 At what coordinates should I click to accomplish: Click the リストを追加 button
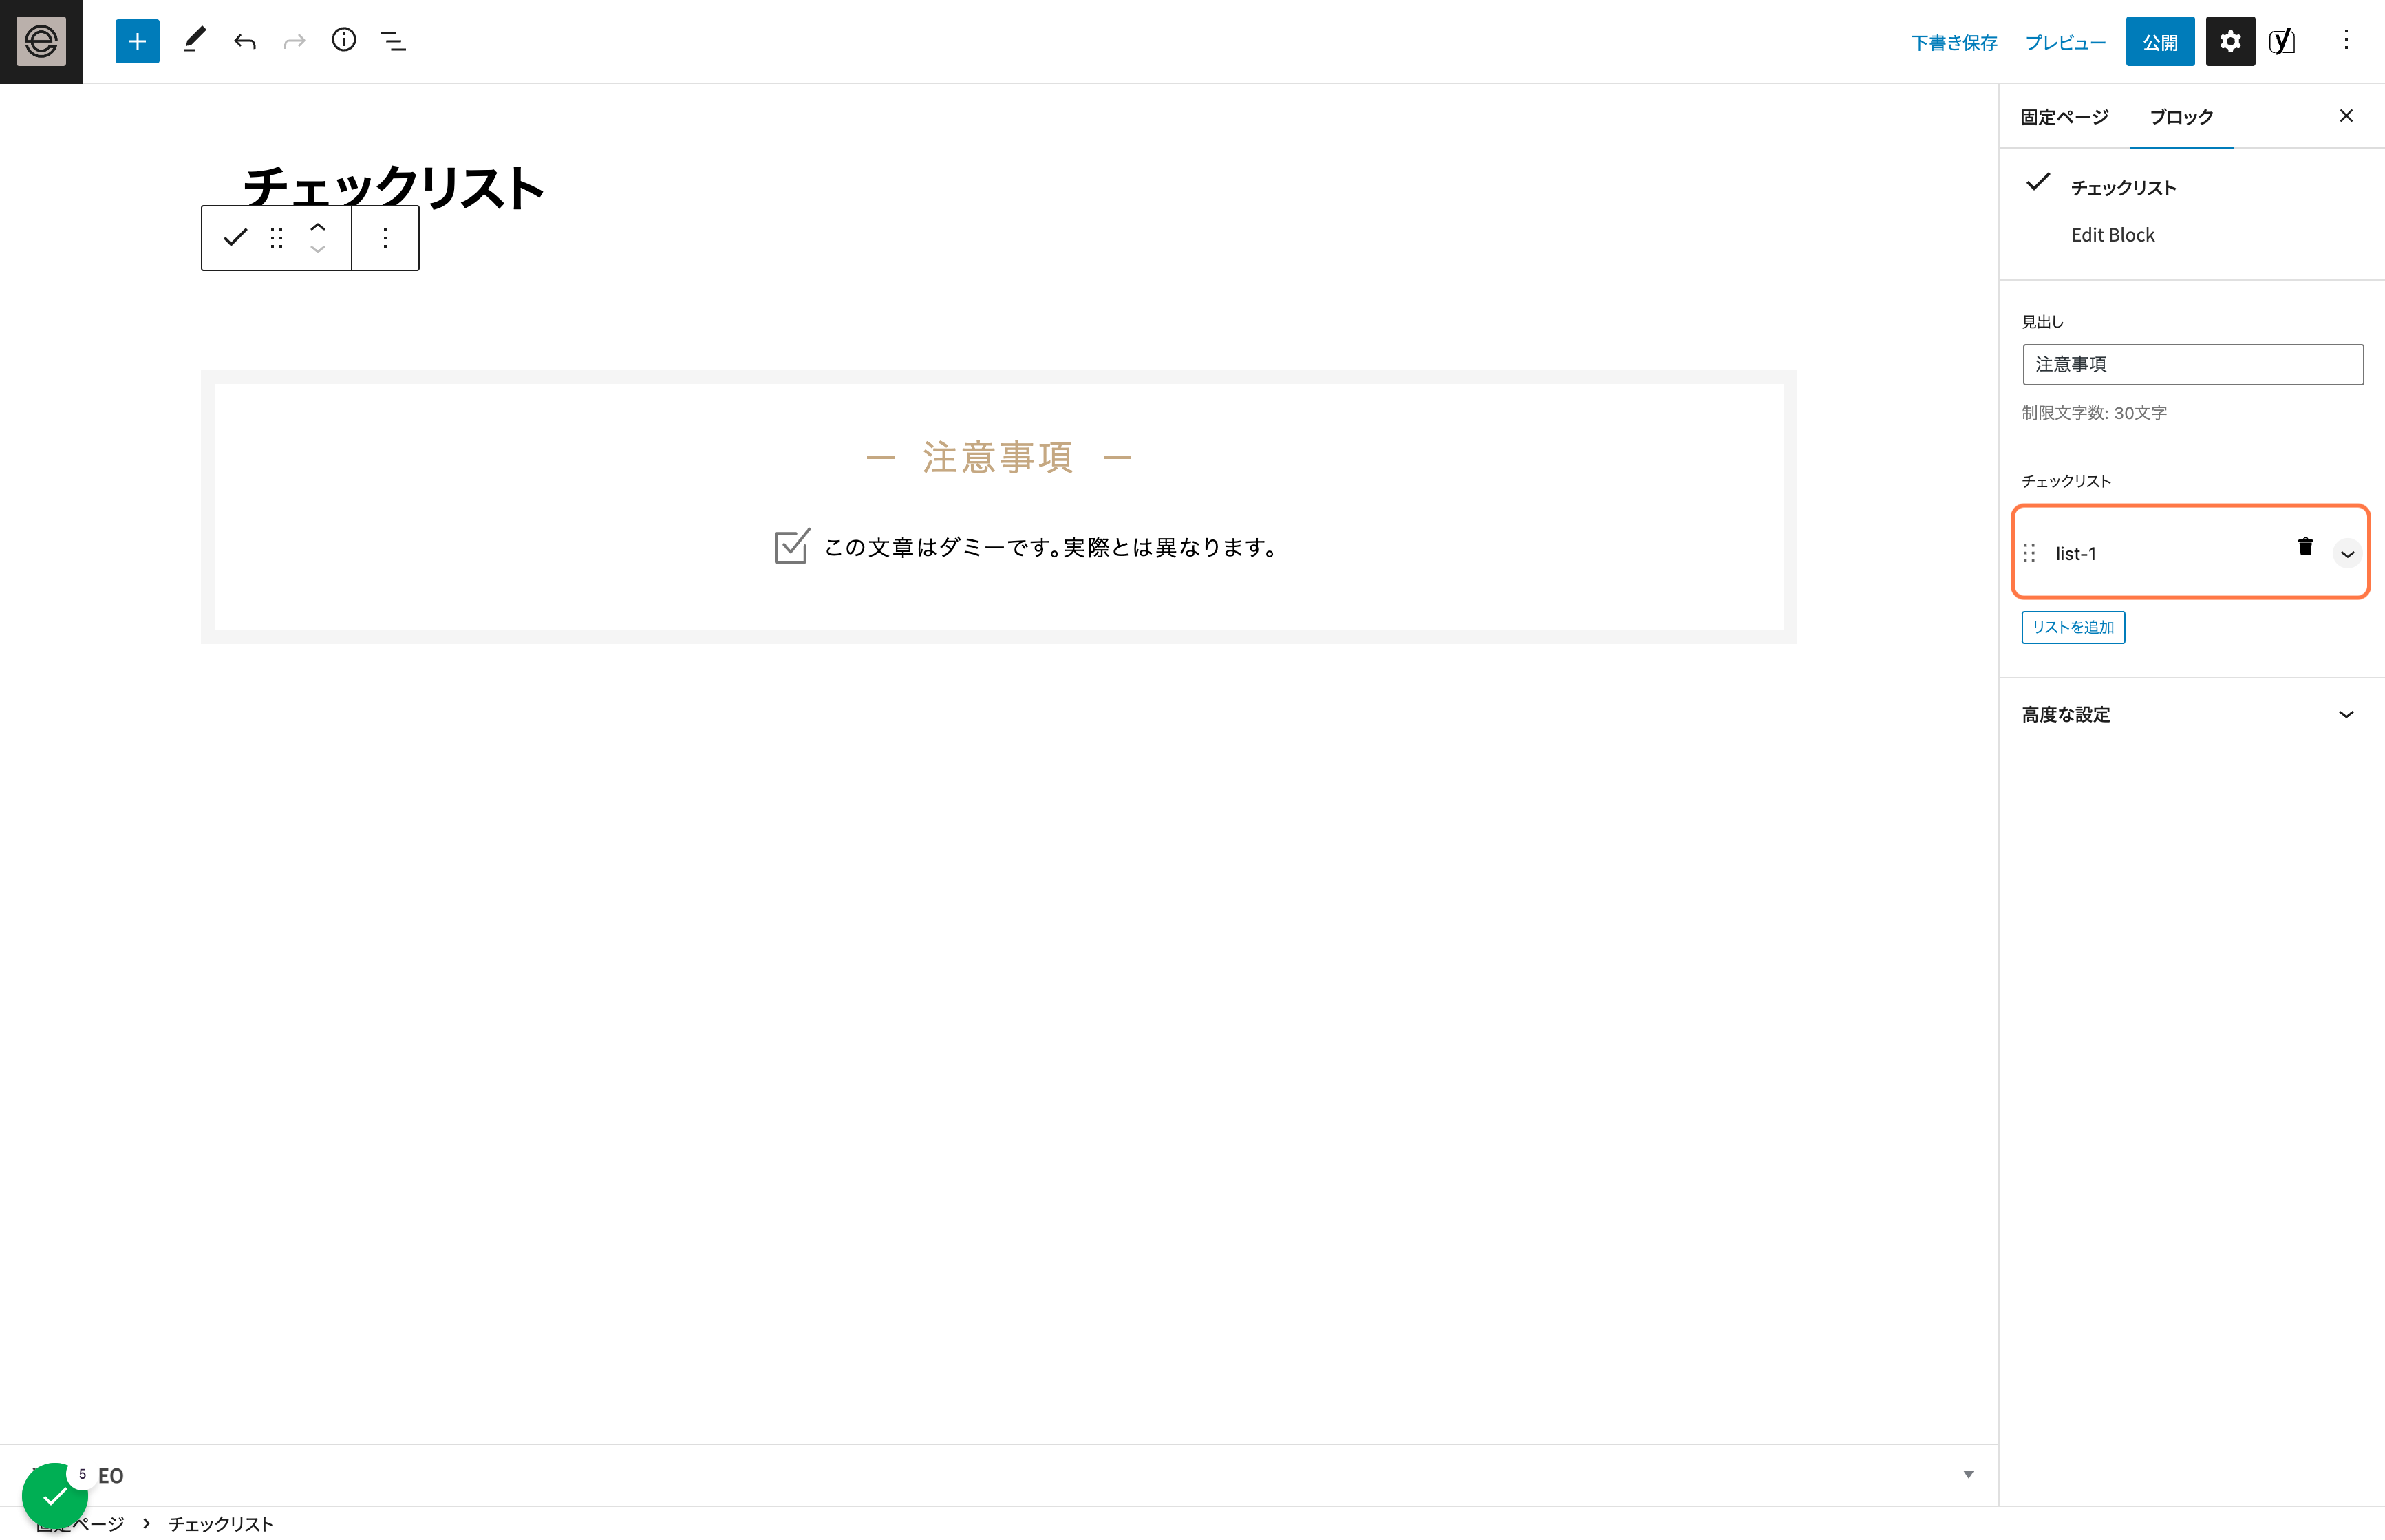(2073, 627)
